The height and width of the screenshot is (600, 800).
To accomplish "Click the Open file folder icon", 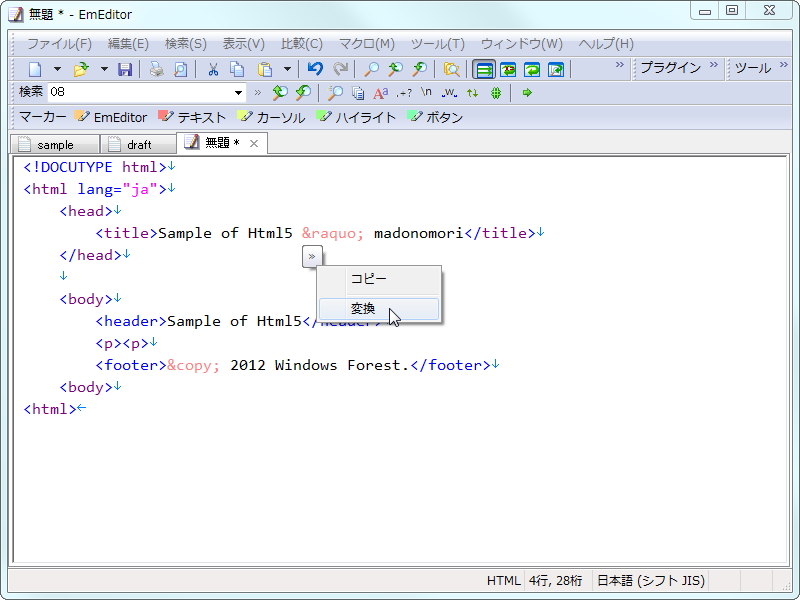I will coord(81,69).
